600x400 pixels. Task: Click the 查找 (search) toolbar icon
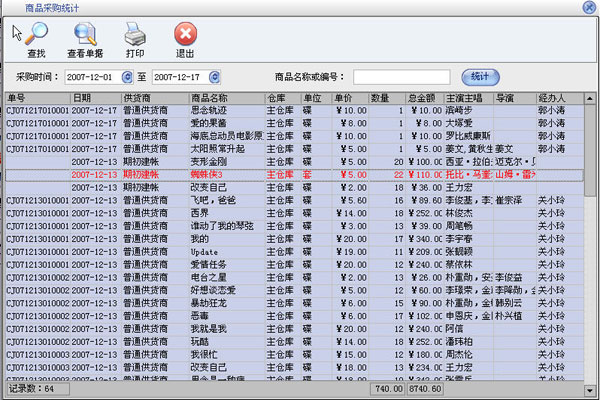coord(36,39)
